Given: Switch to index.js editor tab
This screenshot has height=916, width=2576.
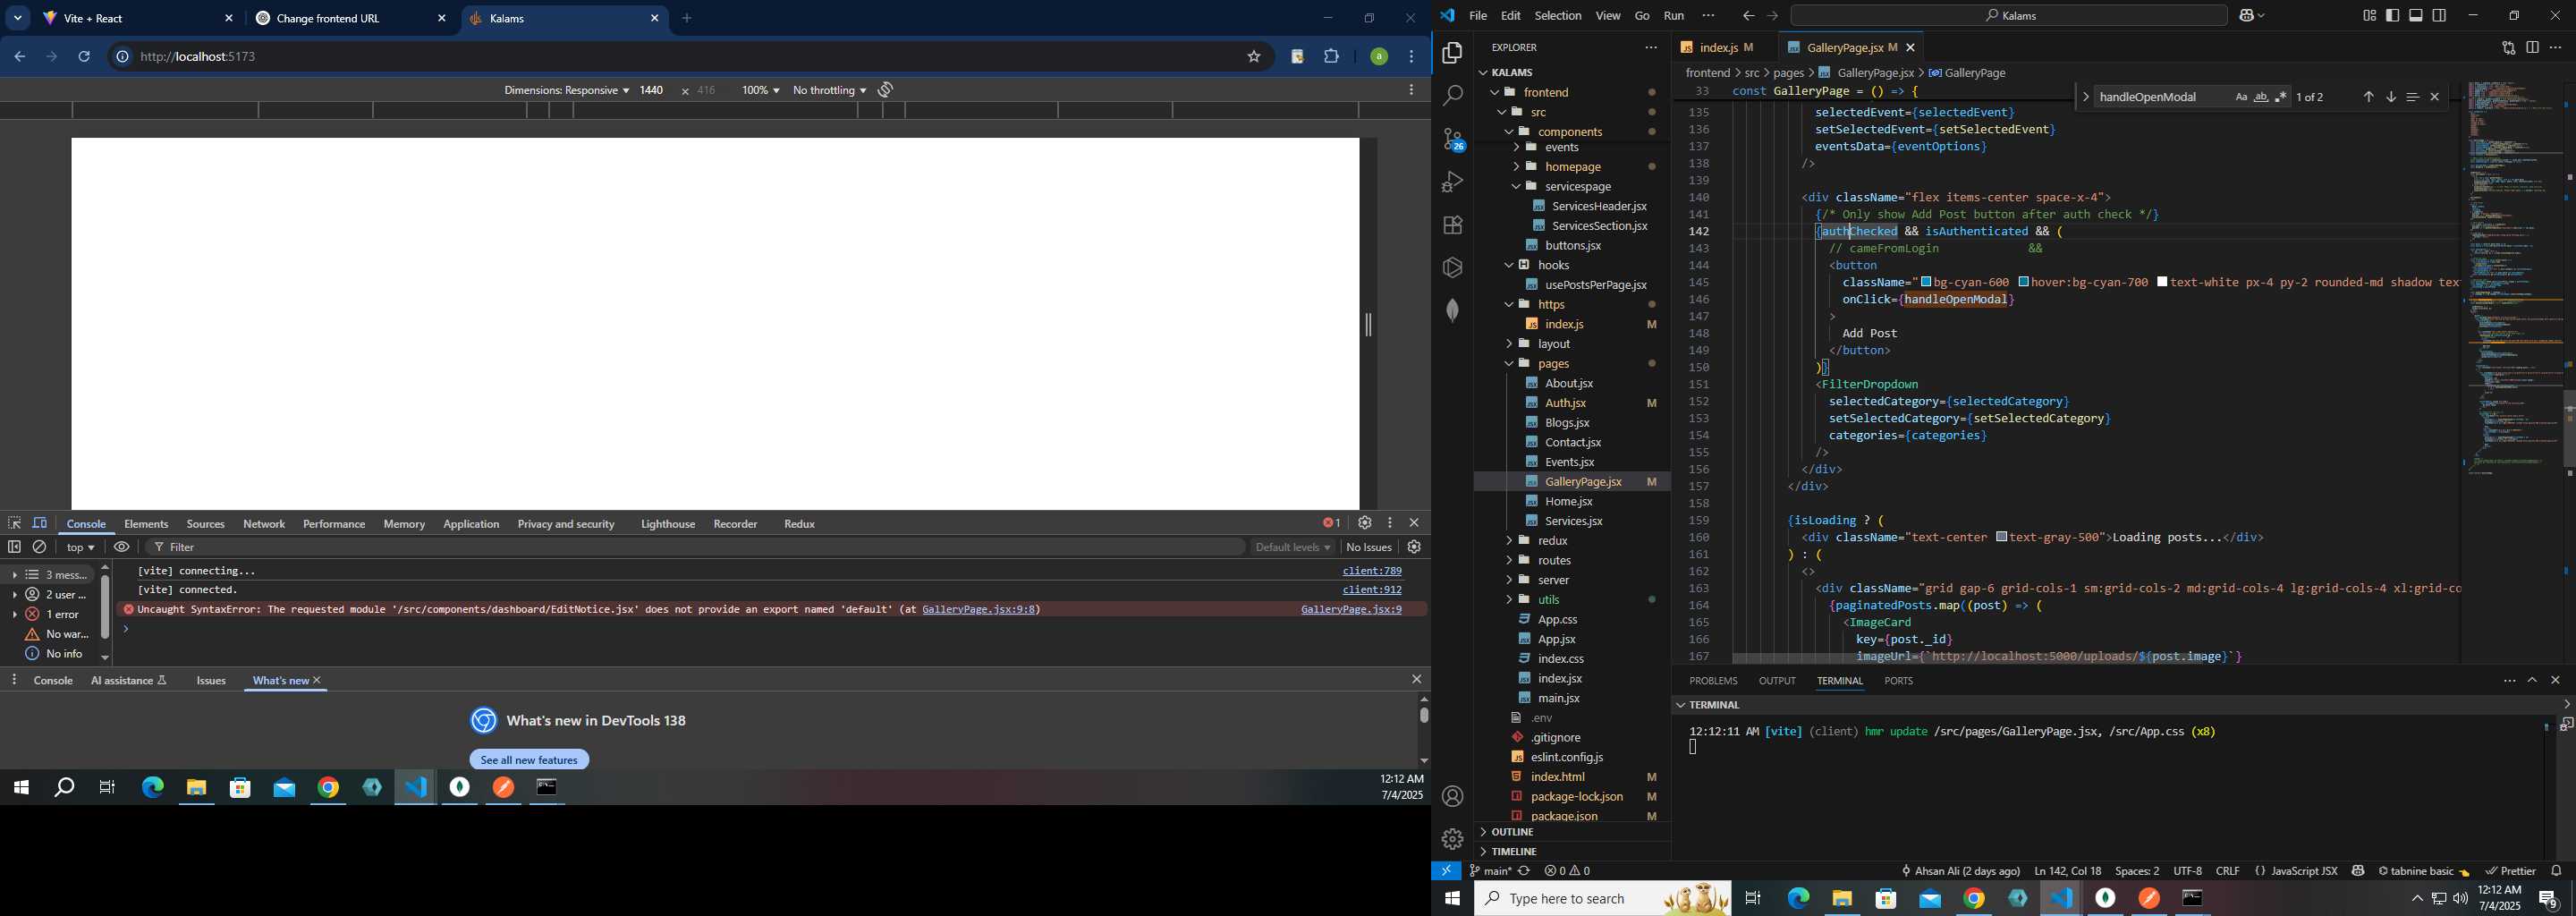Looking at the screenshot, I should click(1717, 48).
